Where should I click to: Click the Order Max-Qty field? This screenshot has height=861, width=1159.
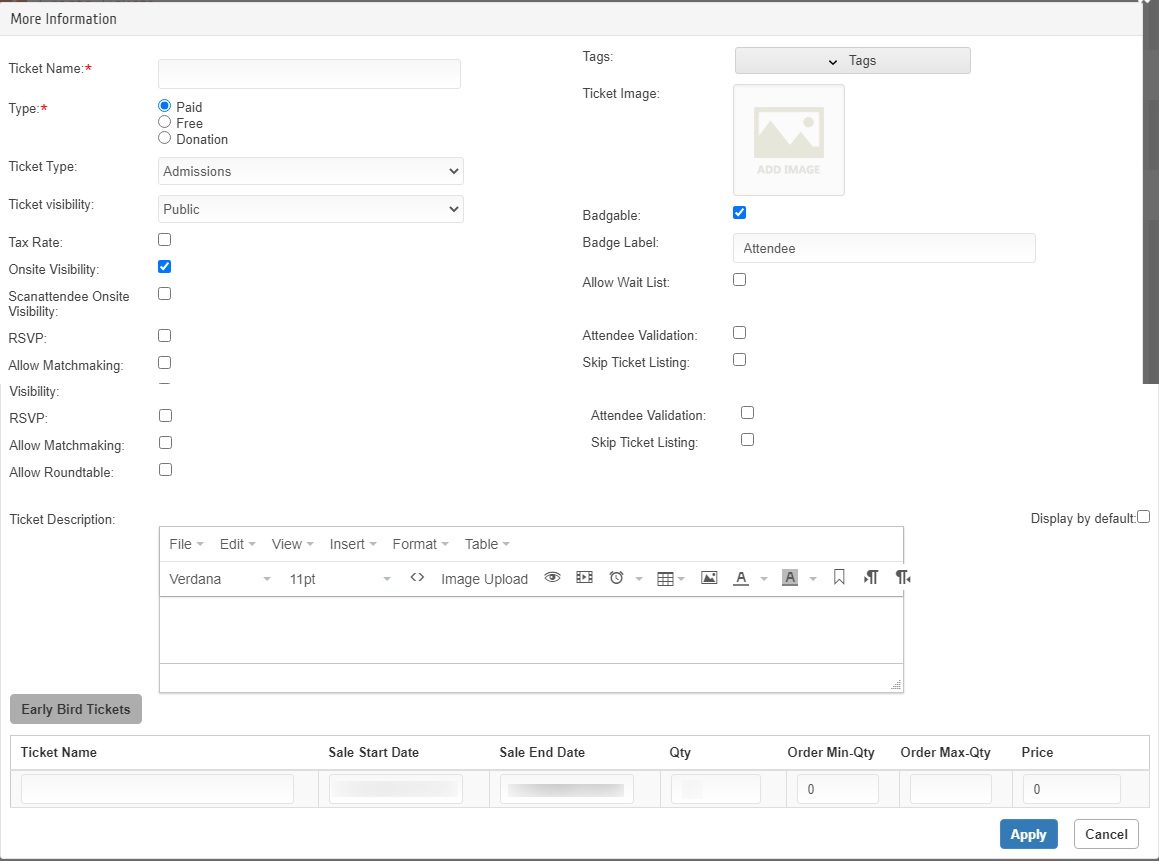951,789
